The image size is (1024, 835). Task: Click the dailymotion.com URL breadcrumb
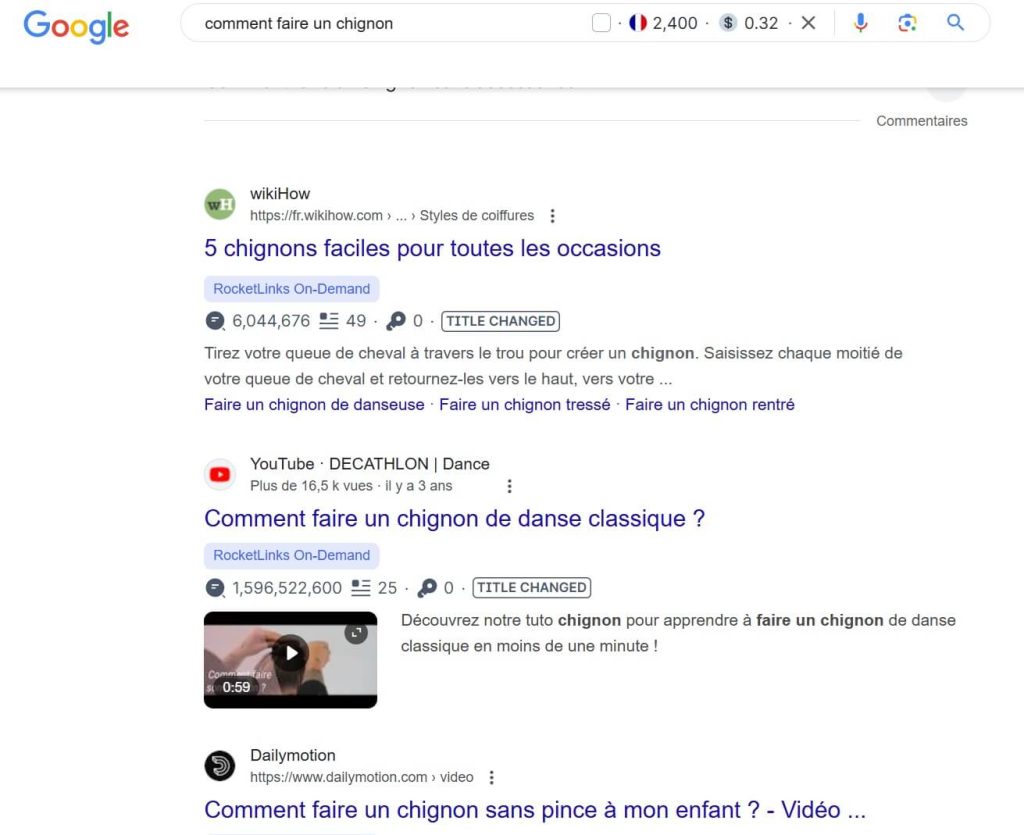click(361, 777)
